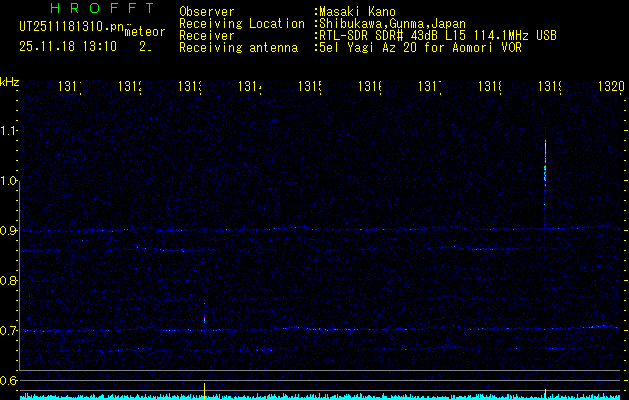Image resolution: width=629 pixels, height=400 pixels.
Task: Select the 0.7 kHz frequency tick label
Action: point(9,330)
